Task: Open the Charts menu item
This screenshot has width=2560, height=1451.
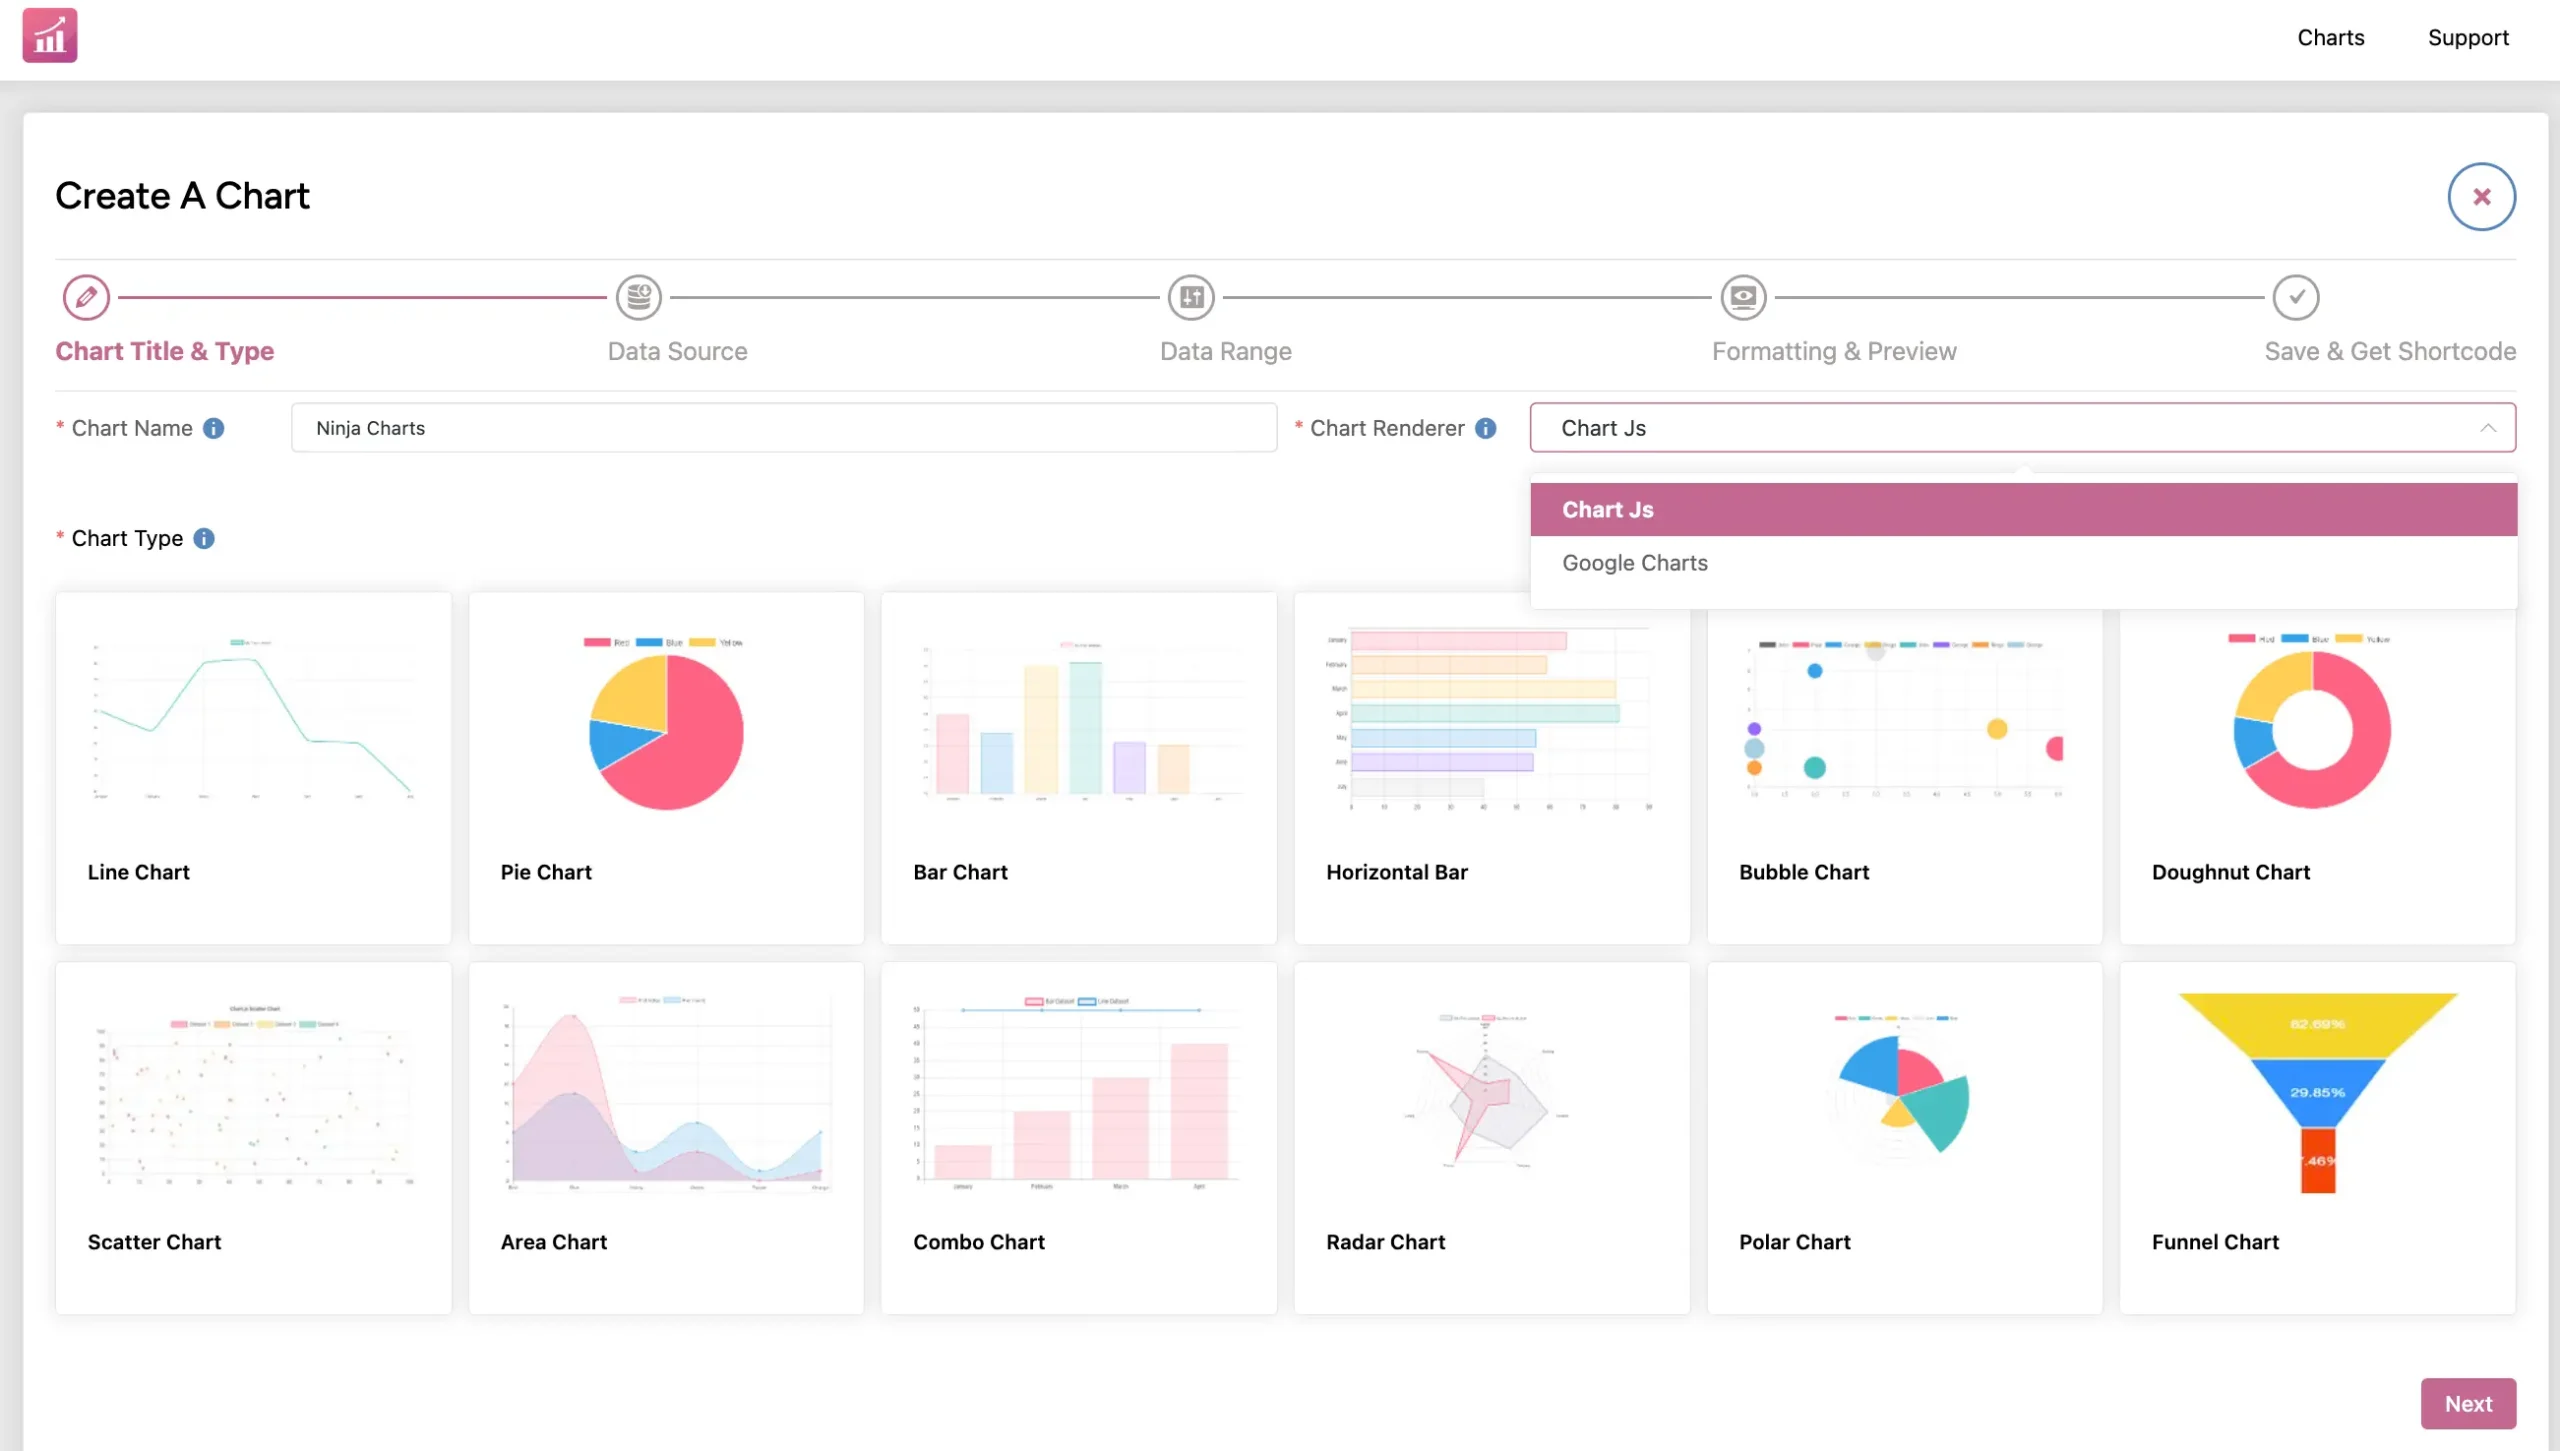Action: click(x=2330, y=38)
